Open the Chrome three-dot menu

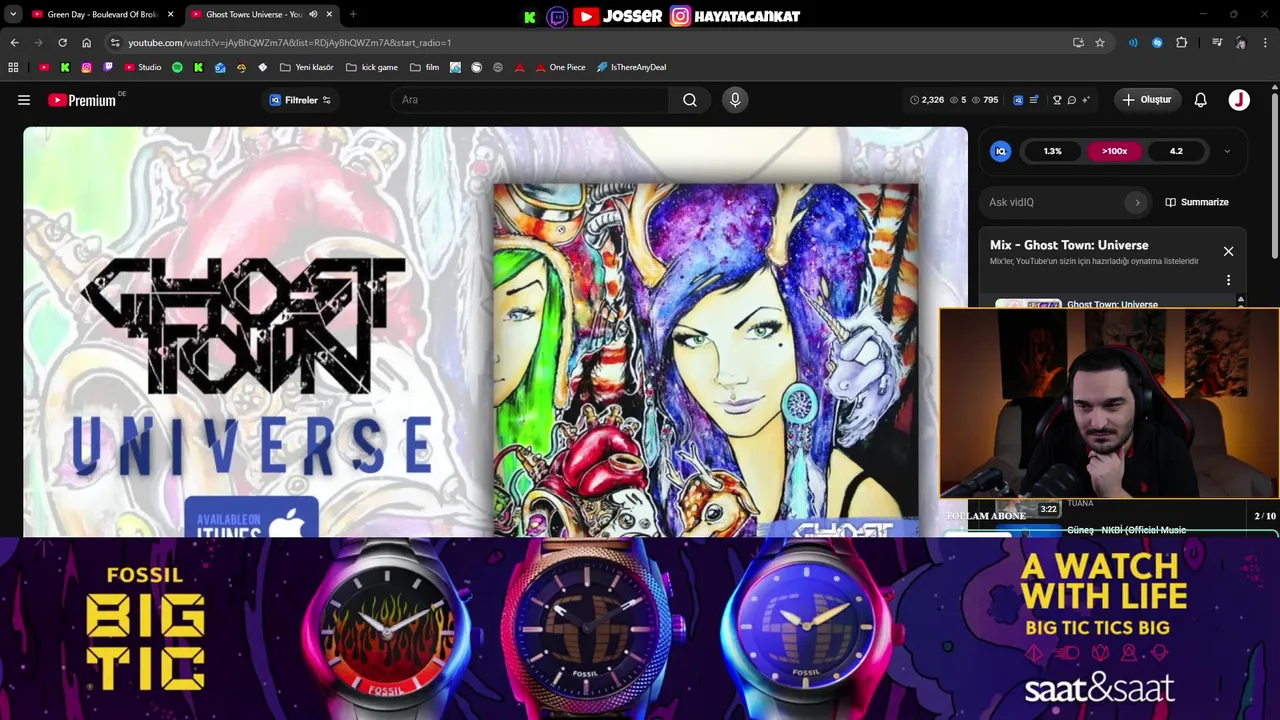[x=1265, y=43]
